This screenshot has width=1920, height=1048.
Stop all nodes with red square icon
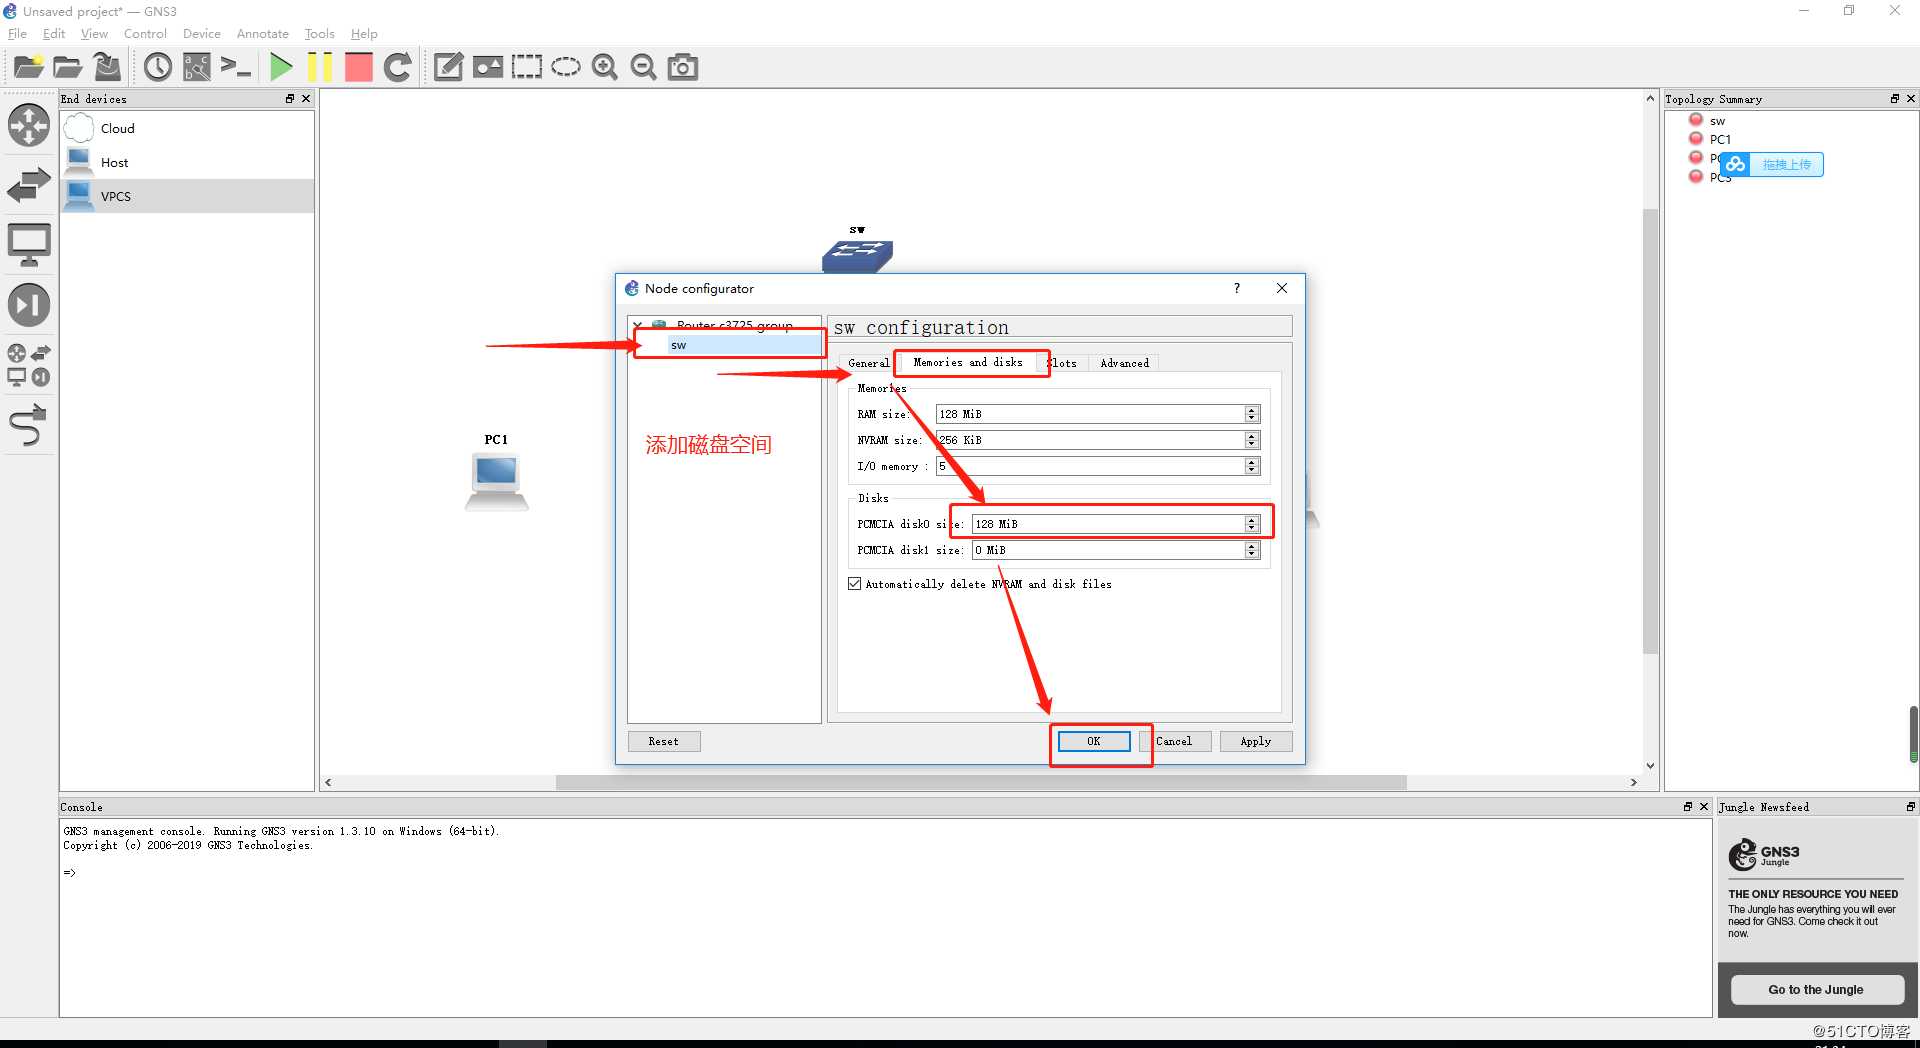358,67
